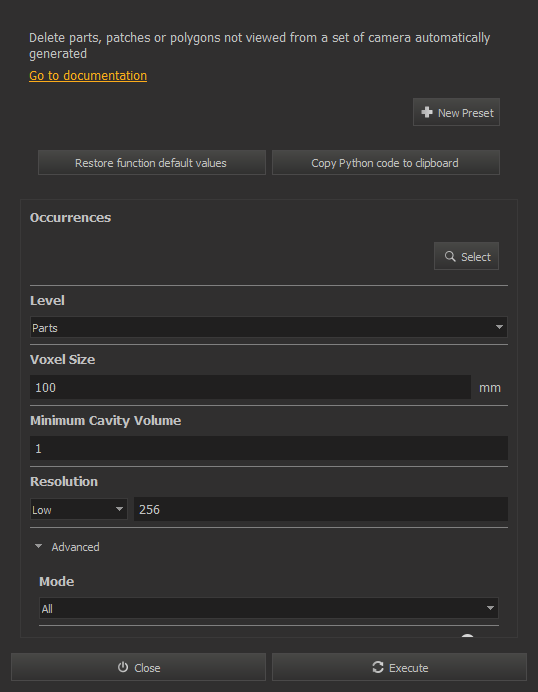Open the Resolution preset dropdown set to Low
Viewport: 538px width, 692px height.
(79, 509)
